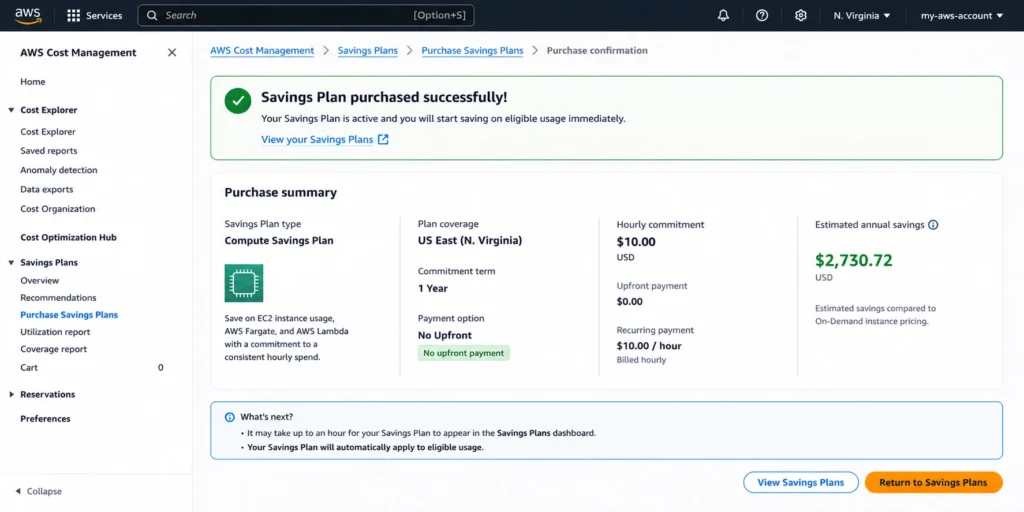Open Anomaly detection
1024x512 pixels.
(59, 170)
